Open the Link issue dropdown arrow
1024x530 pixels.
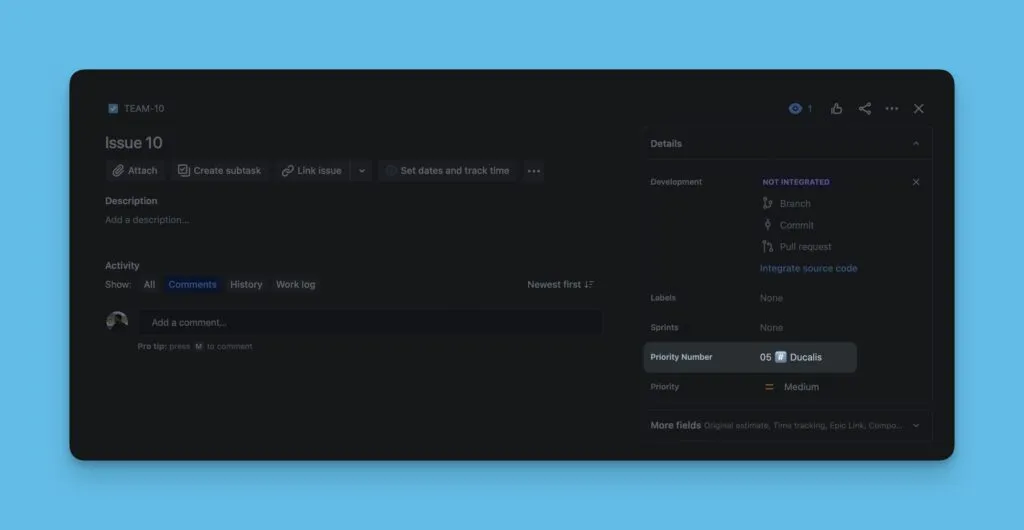click(x=362, y=171)
